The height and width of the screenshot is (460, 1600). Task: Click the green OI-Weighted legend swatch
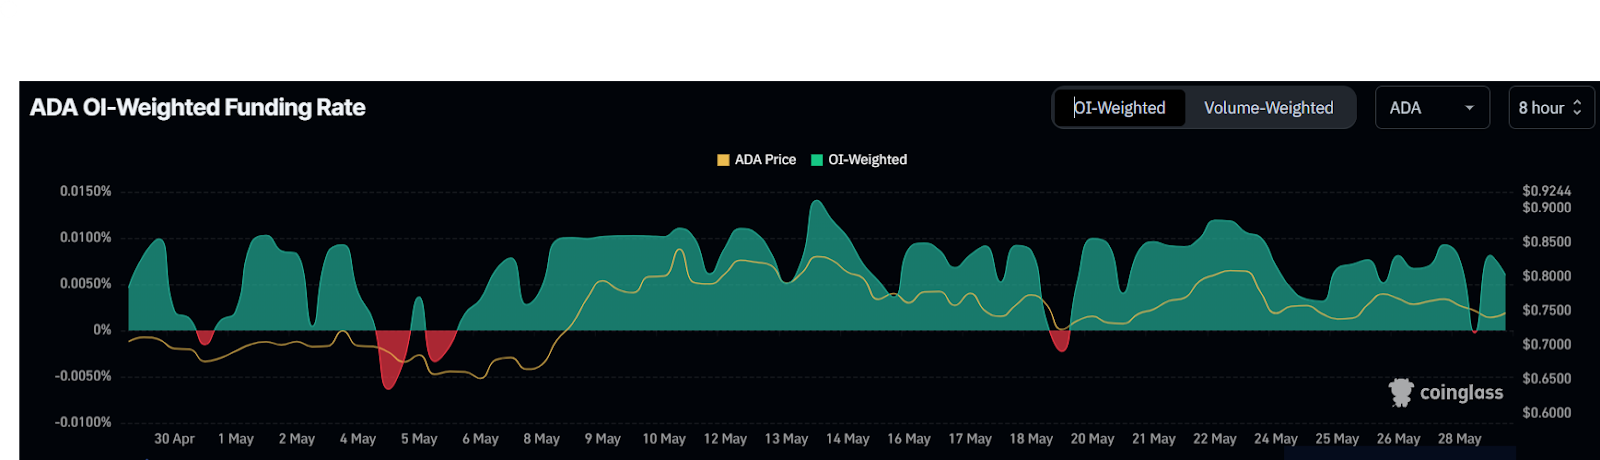tap(817, 160)
